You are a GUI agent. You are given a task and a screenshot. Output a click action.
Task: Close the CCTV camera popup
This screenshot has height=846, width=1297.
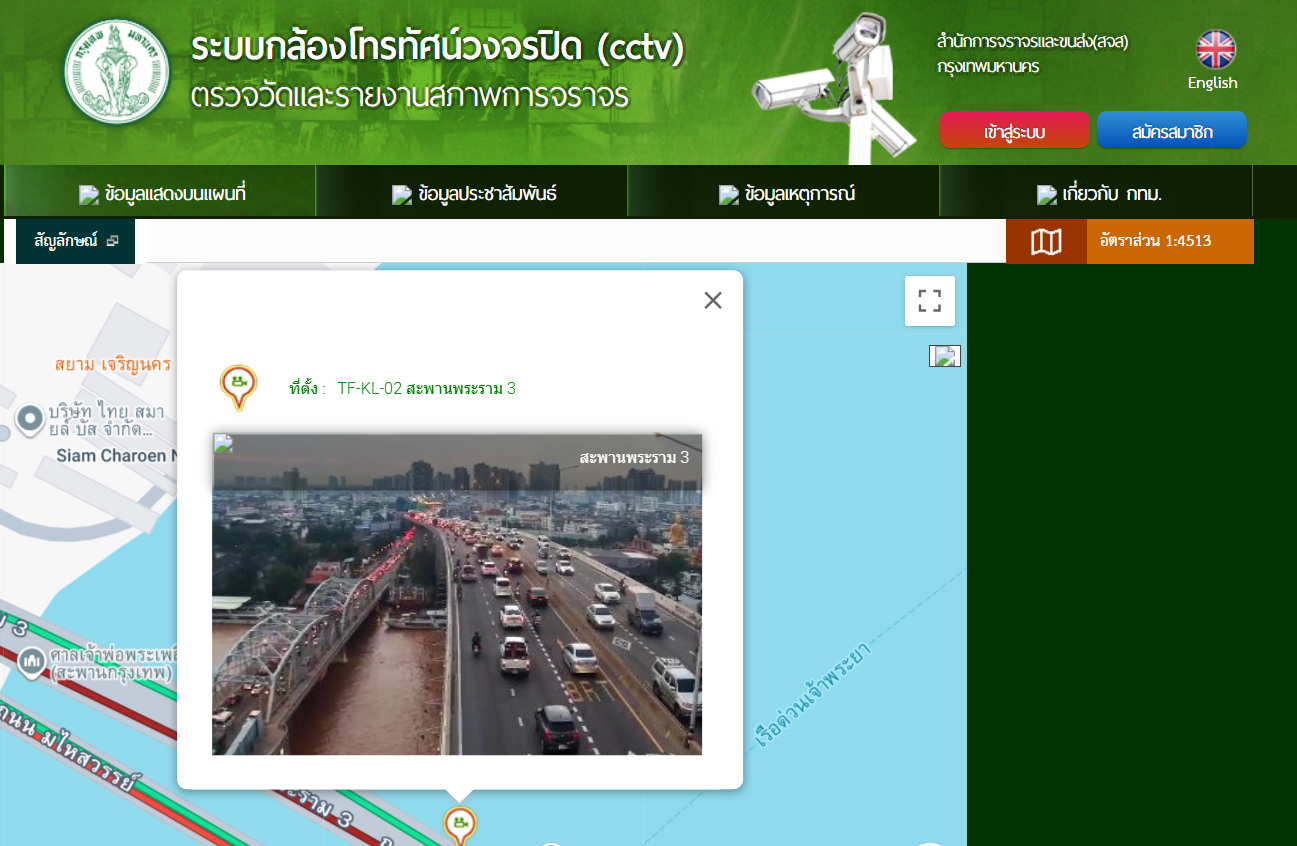pyautogui.click(x=712, y=300)
